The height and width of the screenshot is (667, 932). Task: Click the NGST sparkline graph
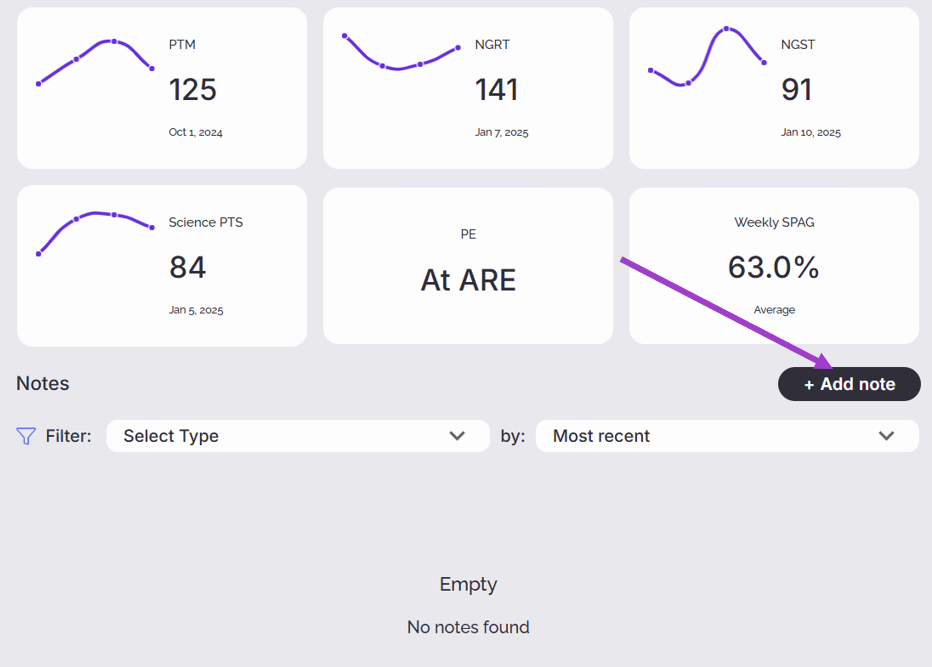707,57
